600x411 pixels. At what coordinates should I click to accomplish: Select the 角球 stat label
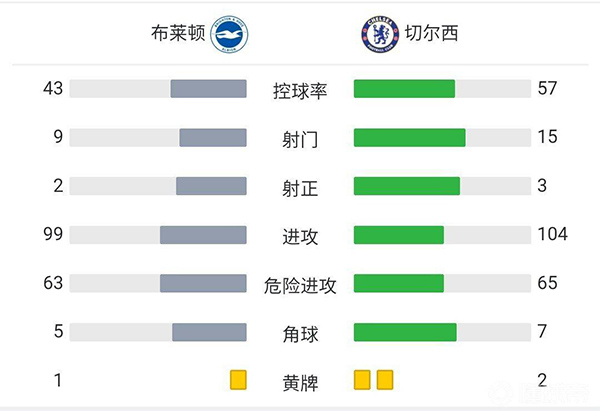300,333
